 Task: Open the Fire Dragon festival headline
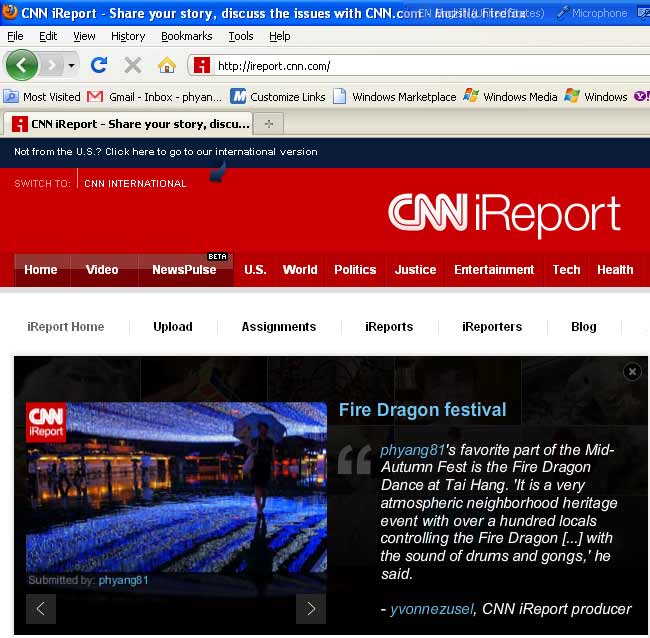[423, 410]
